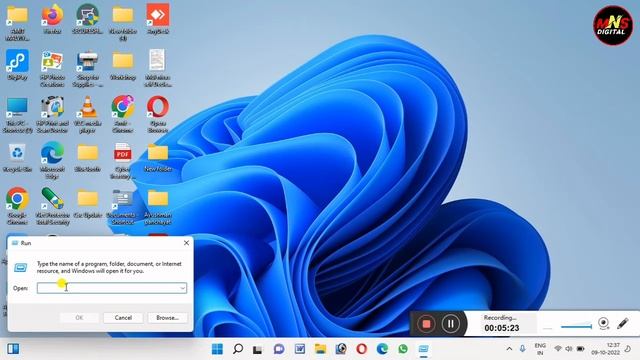
Task: Open Word from the taskbar
Action: [300, 349]
